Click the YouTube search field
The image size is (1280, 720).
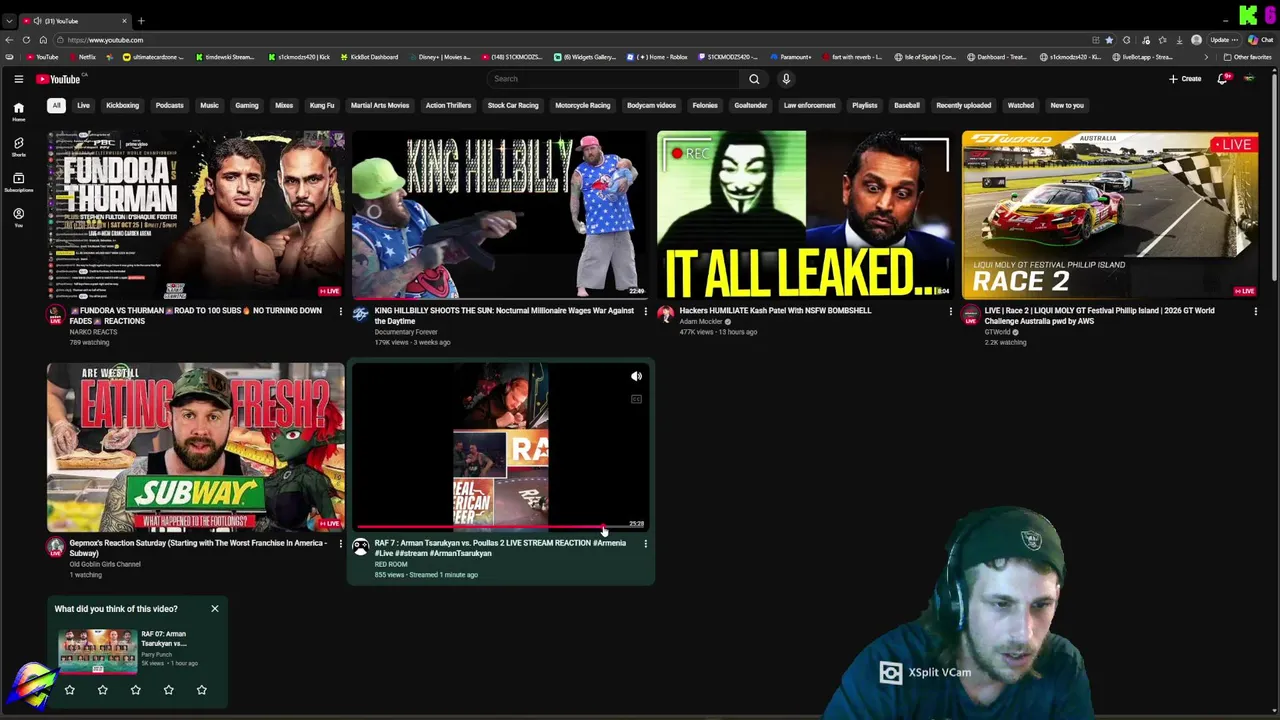coord(614,79)
